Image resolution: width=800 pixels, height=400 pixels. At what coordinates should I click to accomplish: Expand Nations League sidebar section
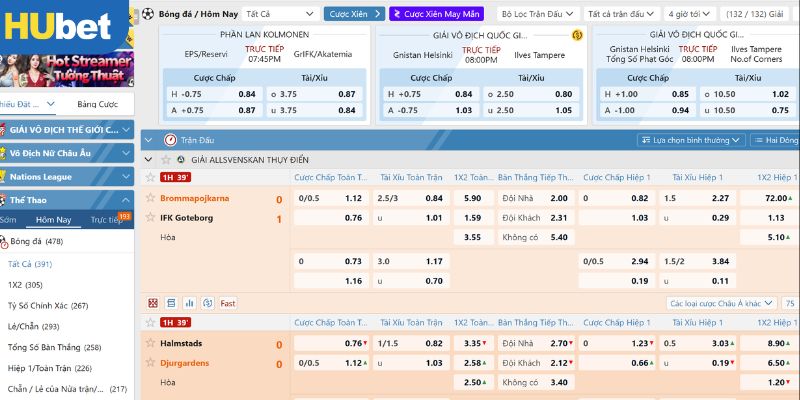coord(67,177)
